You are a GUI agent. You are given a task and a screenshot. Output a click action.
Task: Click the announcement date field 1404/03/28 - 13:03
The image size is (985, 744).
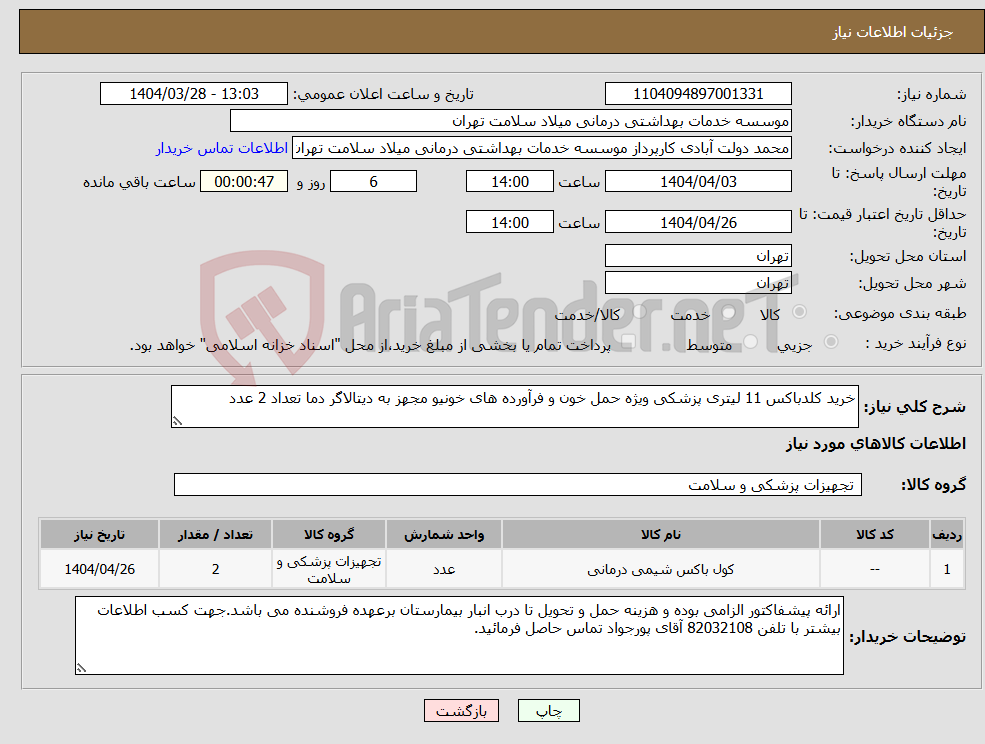193,94
